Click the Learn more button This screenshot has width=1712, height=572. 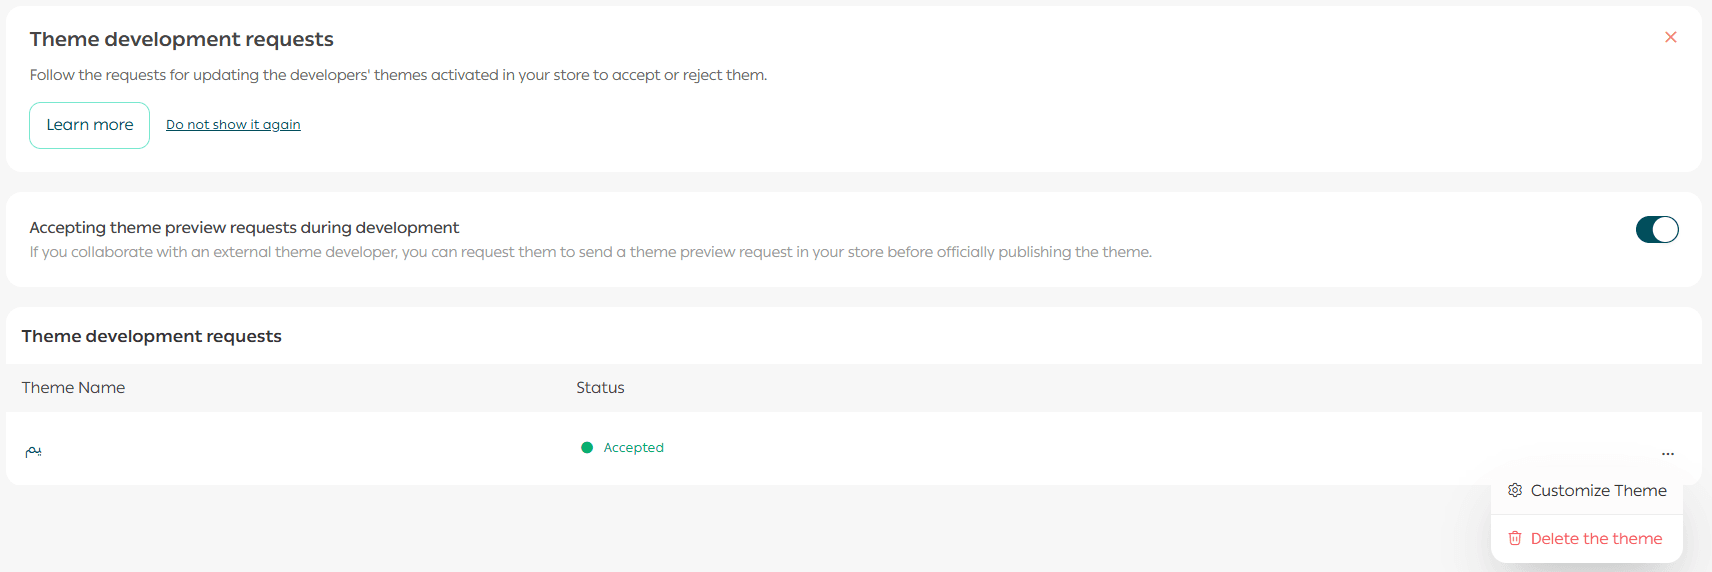tap(89, 125)
